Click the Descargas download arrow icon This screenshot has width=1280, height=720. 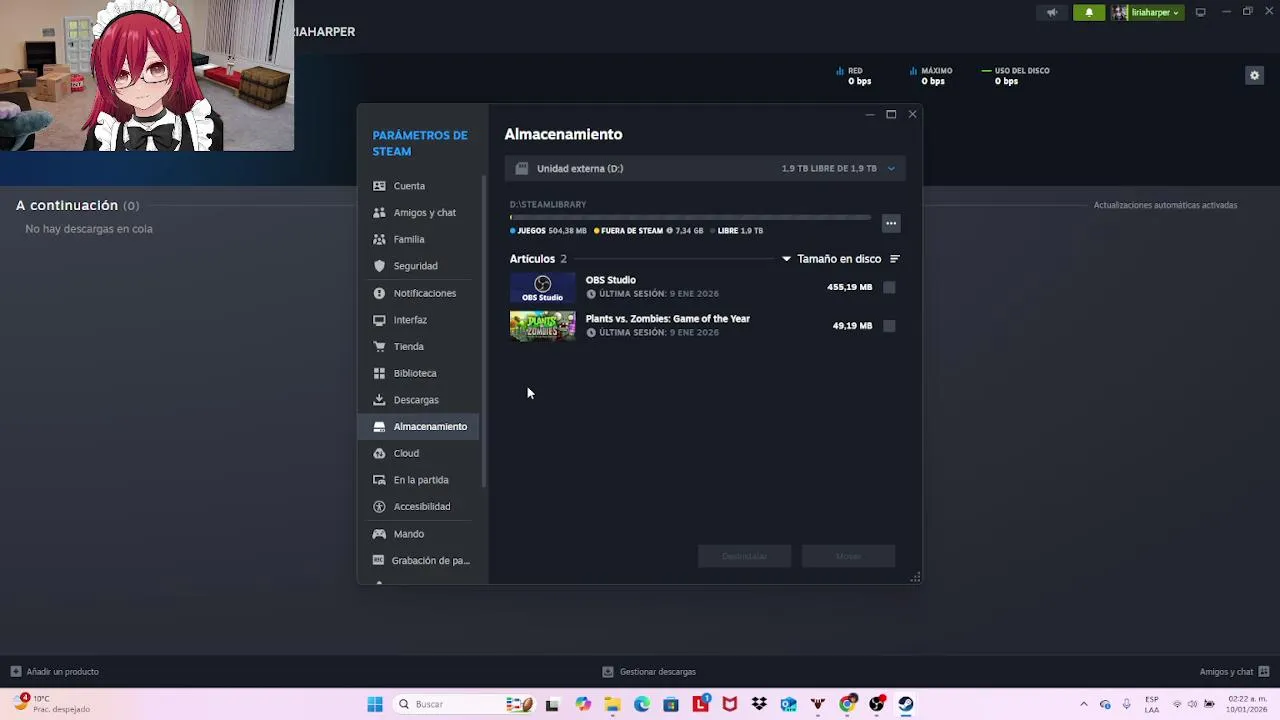click(x=379, y=400)
